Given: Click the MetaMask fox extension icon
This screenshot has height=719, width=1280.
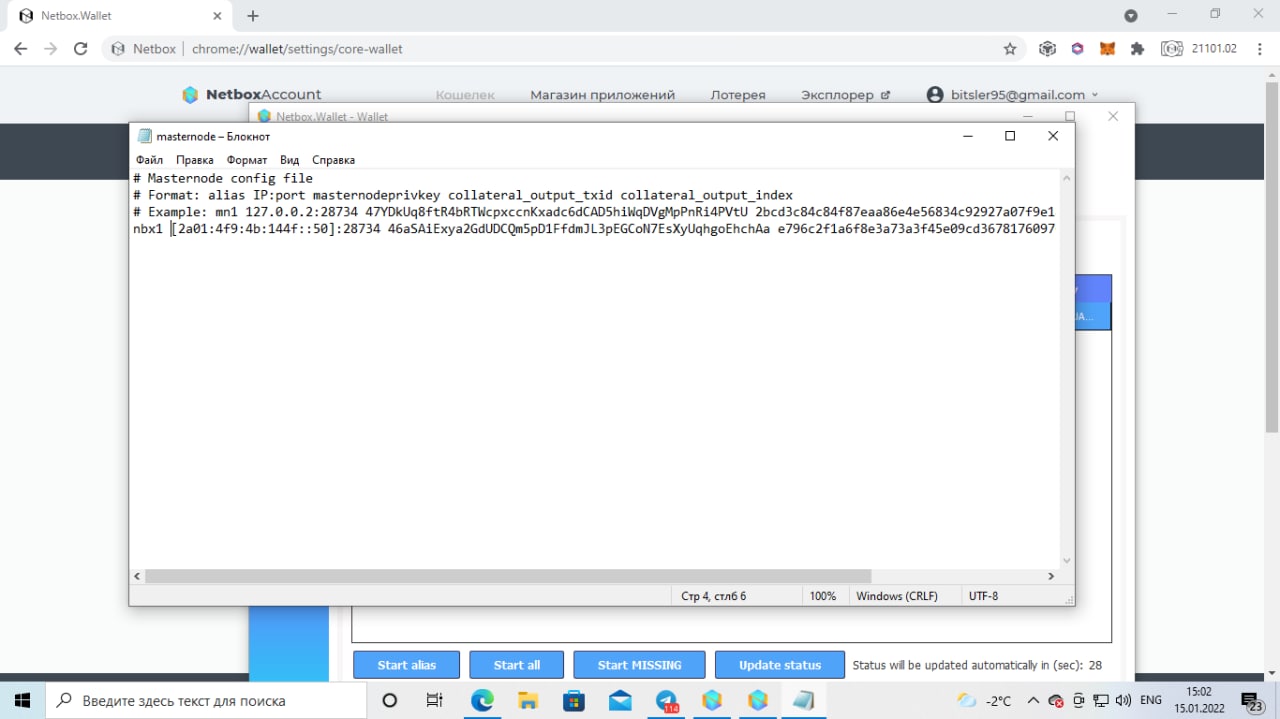Looking at the screenshot, I should [1107, 48].
